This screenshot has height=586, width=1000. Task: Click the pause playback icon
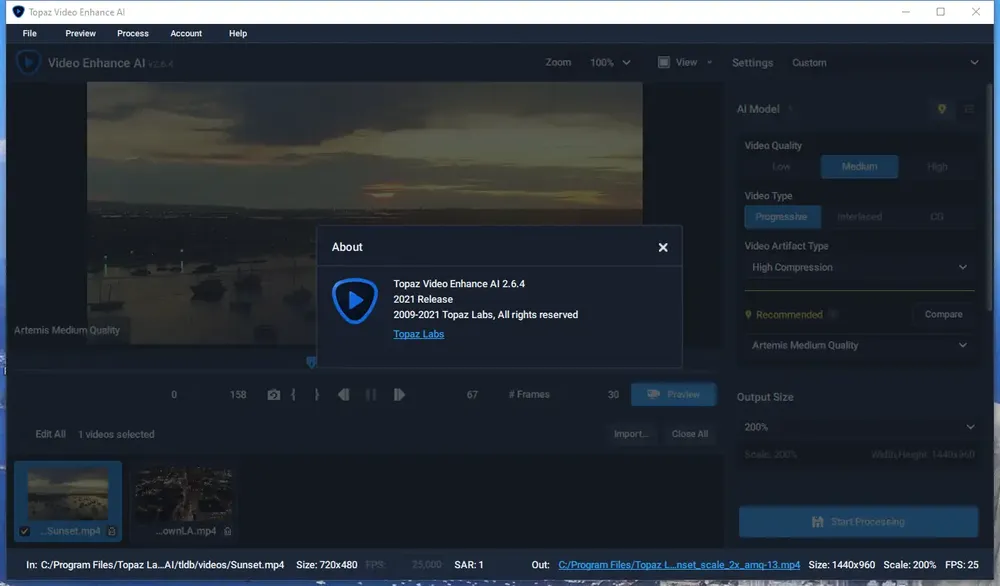(x=371, y=395)
